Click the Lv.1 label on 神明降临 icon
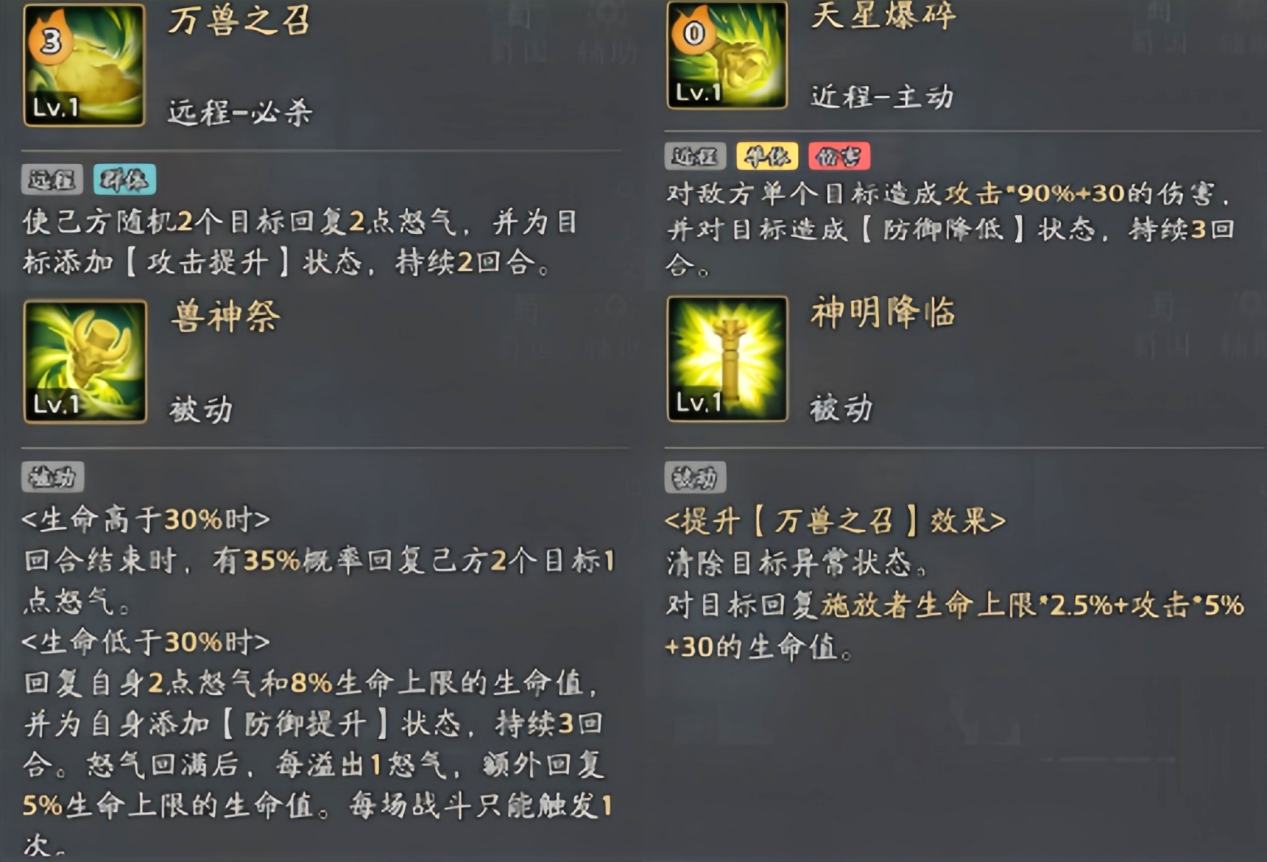The height and width of the screenshot is (862, 1267). click(x=697, y=402)
